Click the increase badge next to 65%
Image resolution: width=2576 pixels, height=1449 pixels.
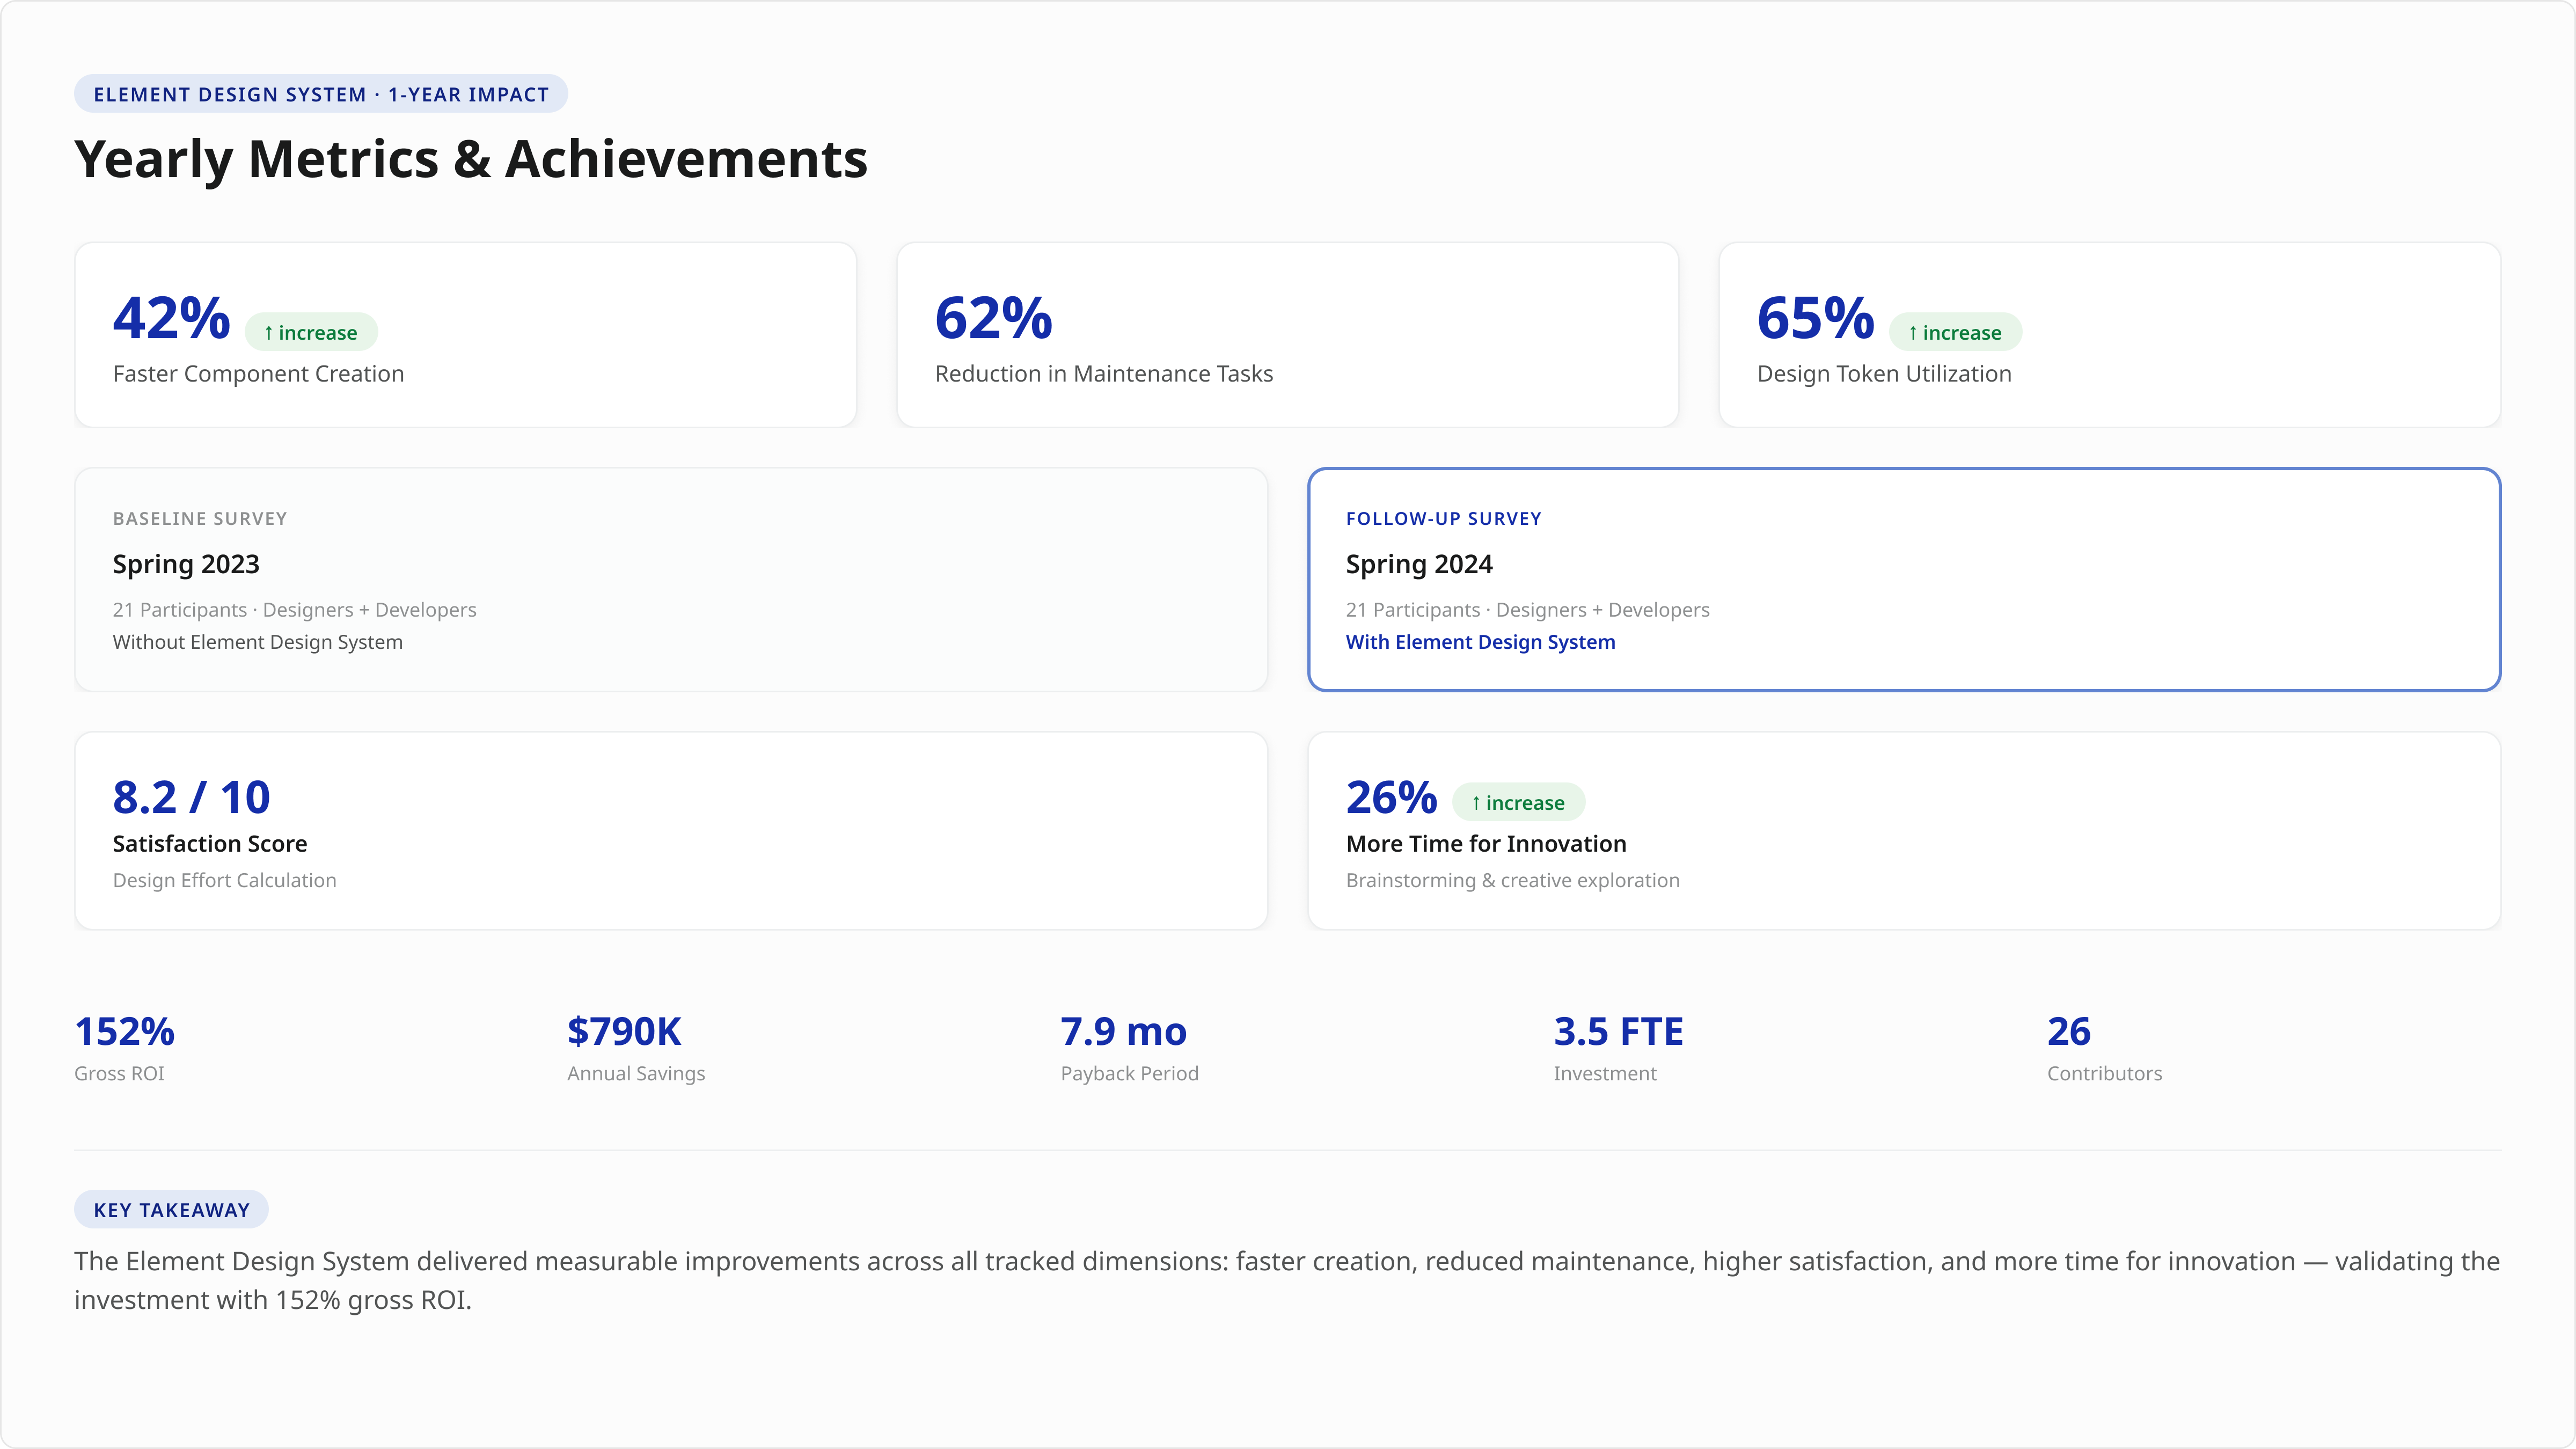(x=1954, y=331)
